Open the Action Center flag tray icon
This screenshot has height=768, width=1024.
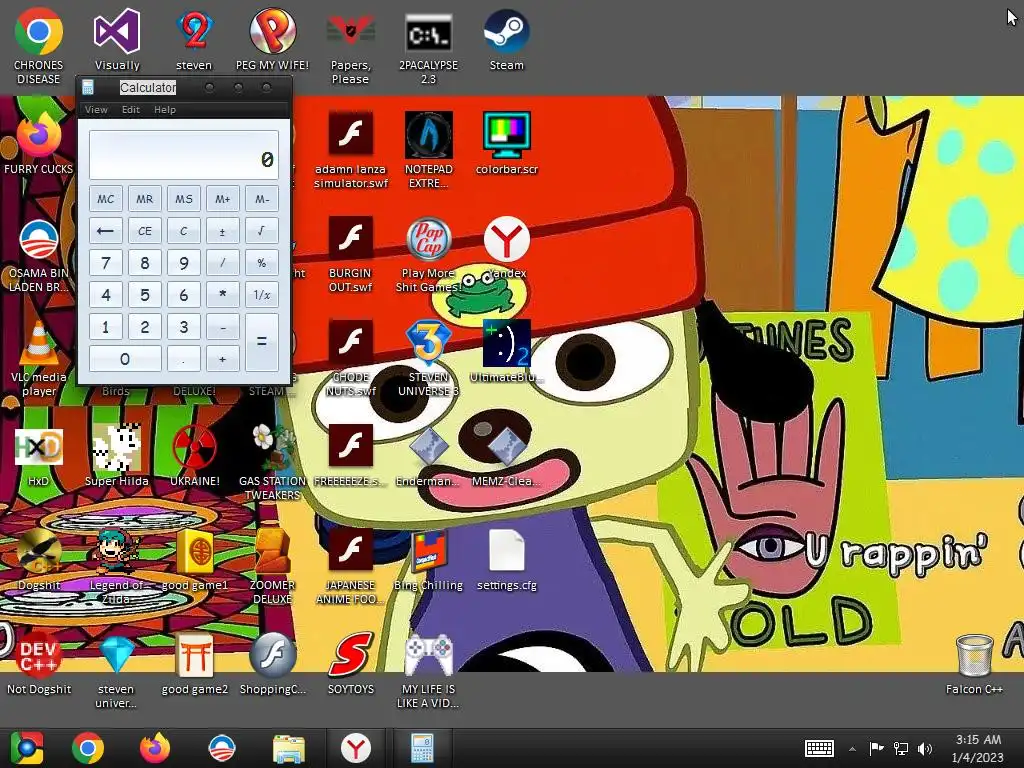(876, 749)
